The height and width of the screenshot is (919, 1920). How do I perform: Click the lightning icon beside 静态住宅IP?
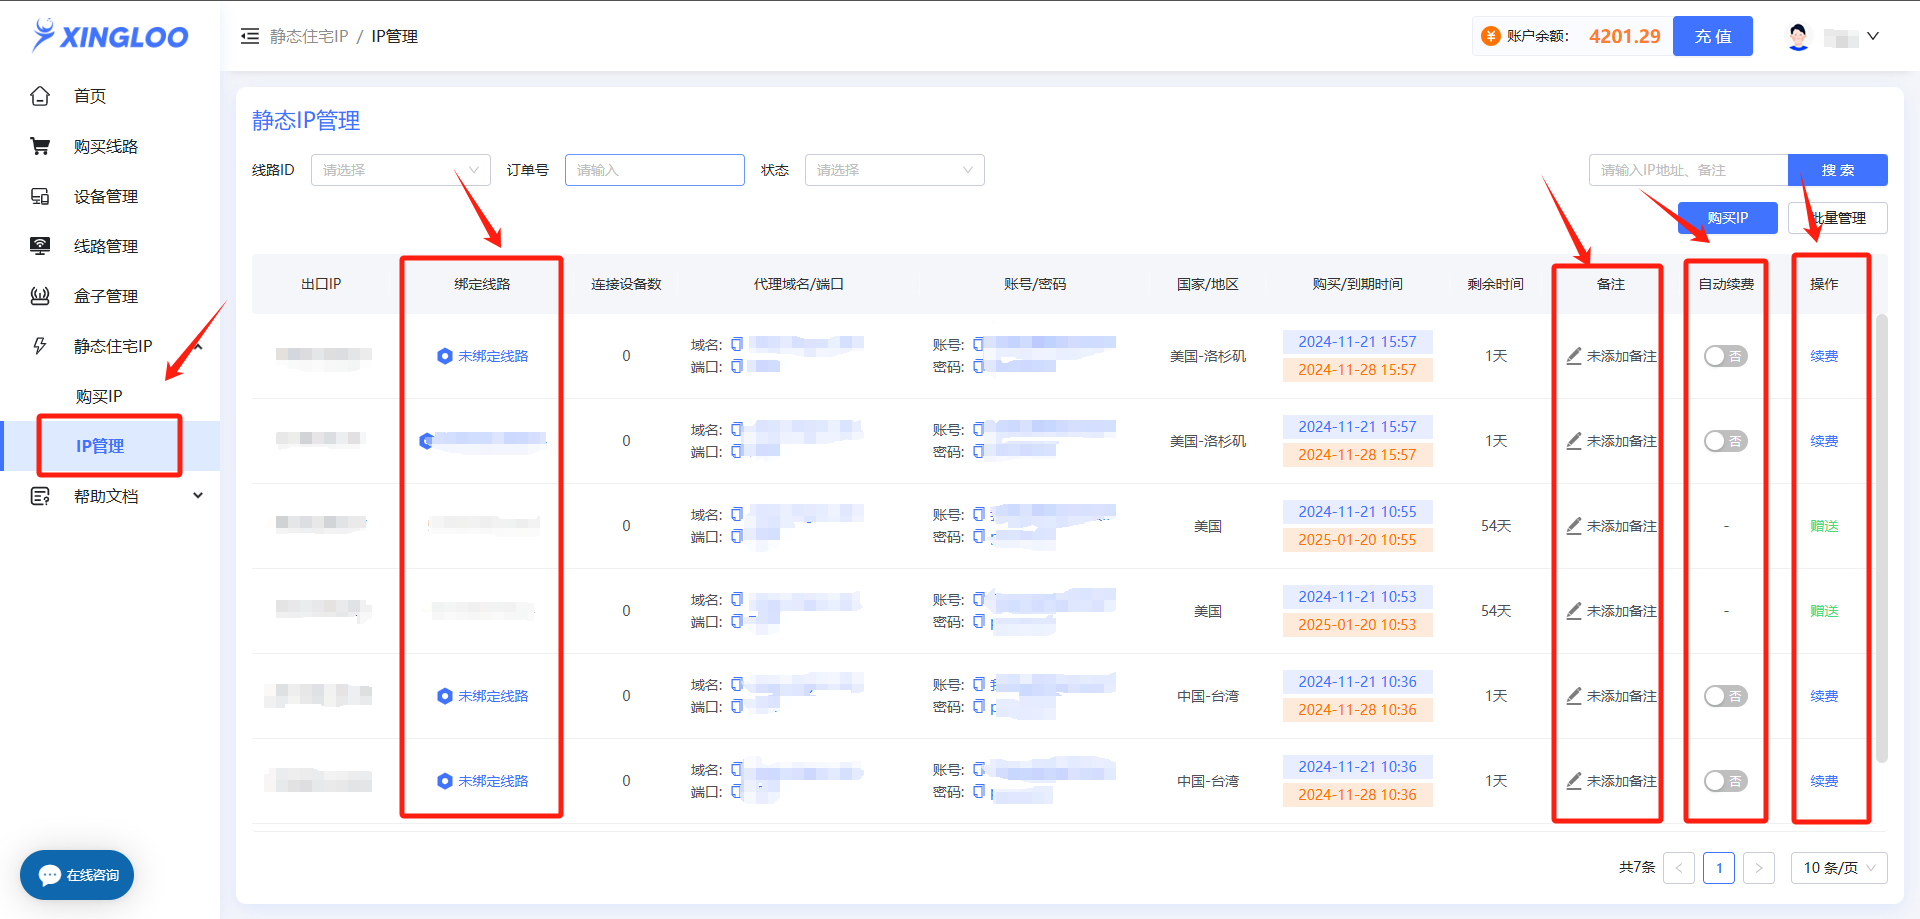coord(40,346)
